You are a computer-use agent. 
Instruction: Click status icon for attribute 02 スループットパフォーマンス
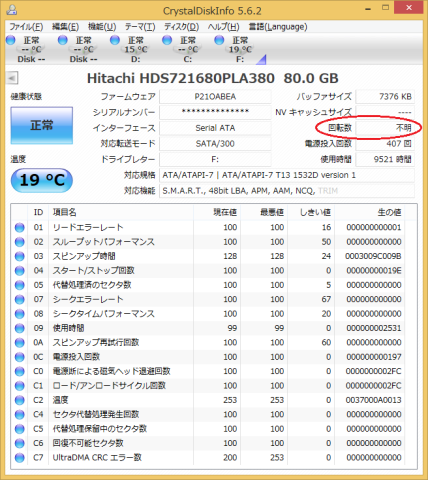20,242
